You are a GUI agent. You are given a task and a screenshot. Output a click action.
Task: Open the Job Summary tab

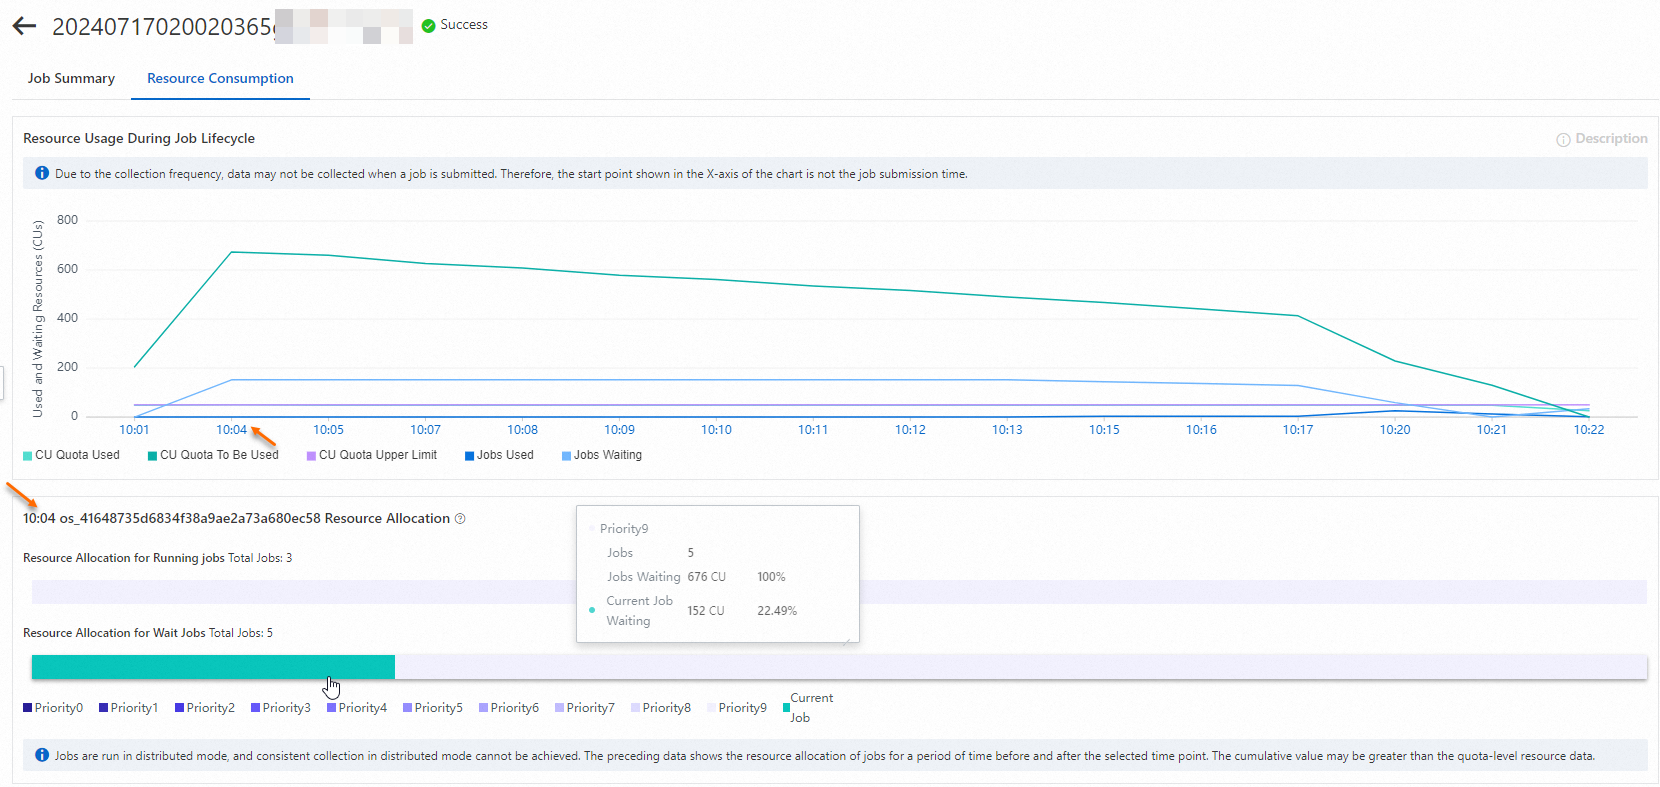click(x=71, y=78)
